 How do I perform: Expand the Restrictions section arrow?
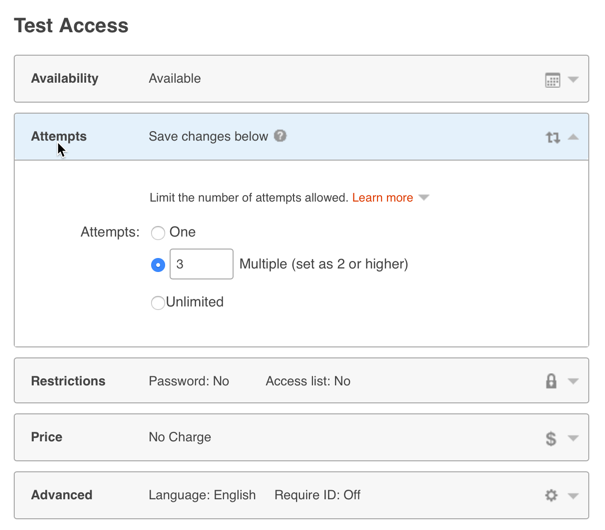(573, 381)
